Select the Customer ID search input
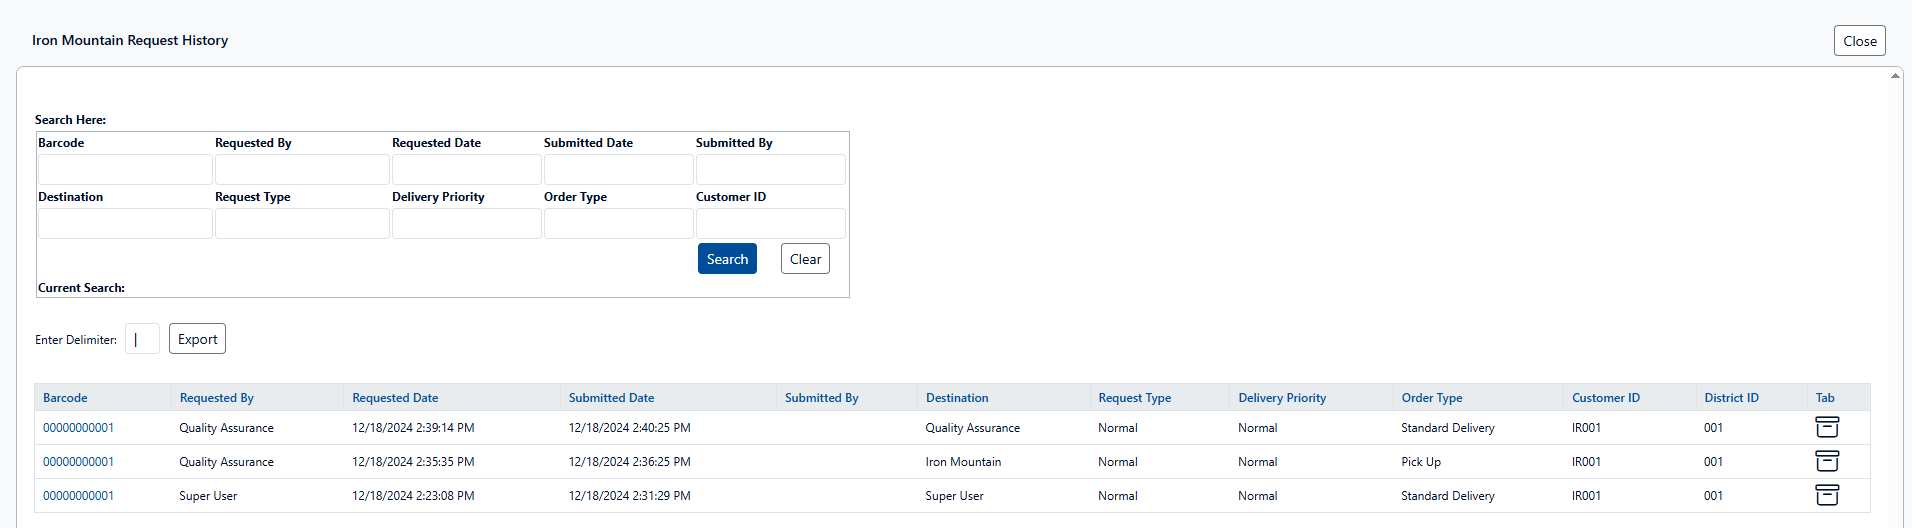Viewport: 1912px width, 528px height. pos(770,223)
